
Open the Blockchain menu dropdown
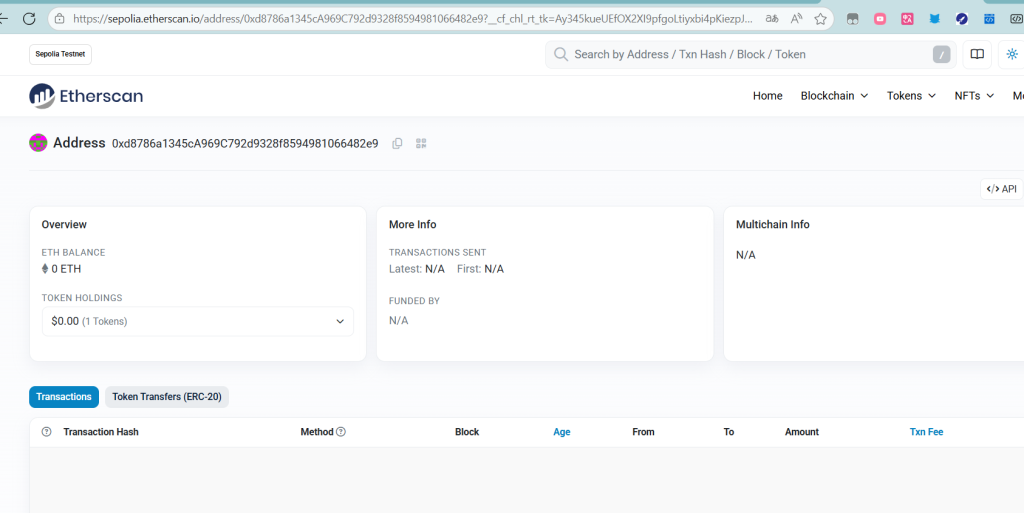834,96
